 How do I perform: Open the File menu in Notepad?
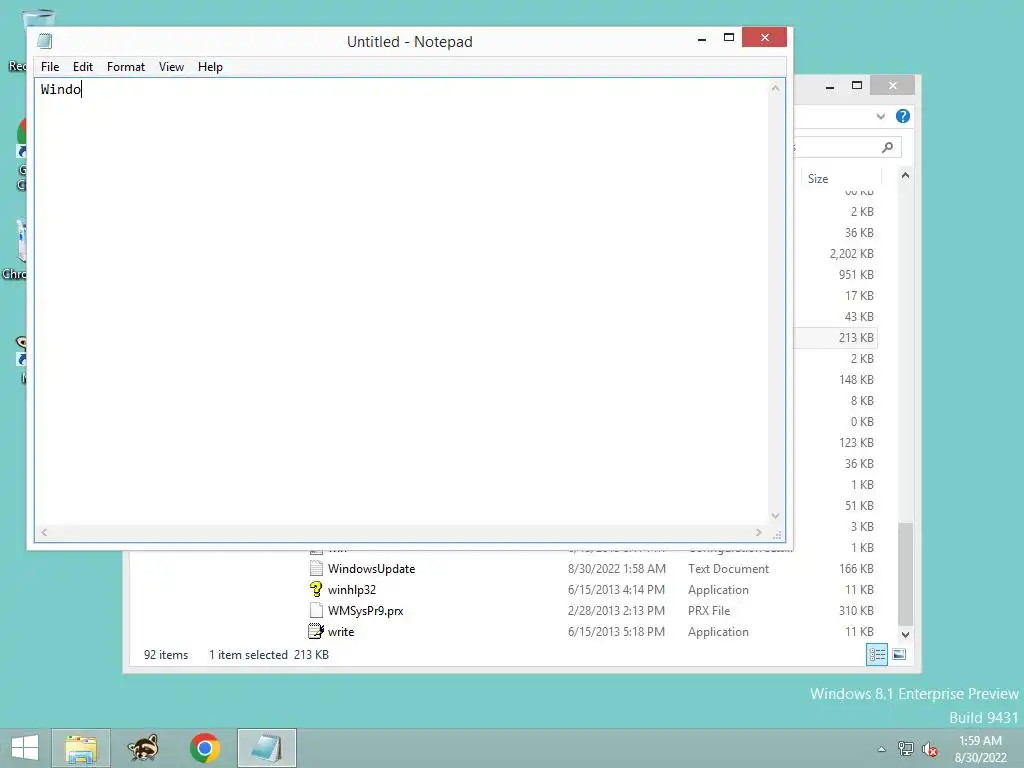[x=50, y=67]
